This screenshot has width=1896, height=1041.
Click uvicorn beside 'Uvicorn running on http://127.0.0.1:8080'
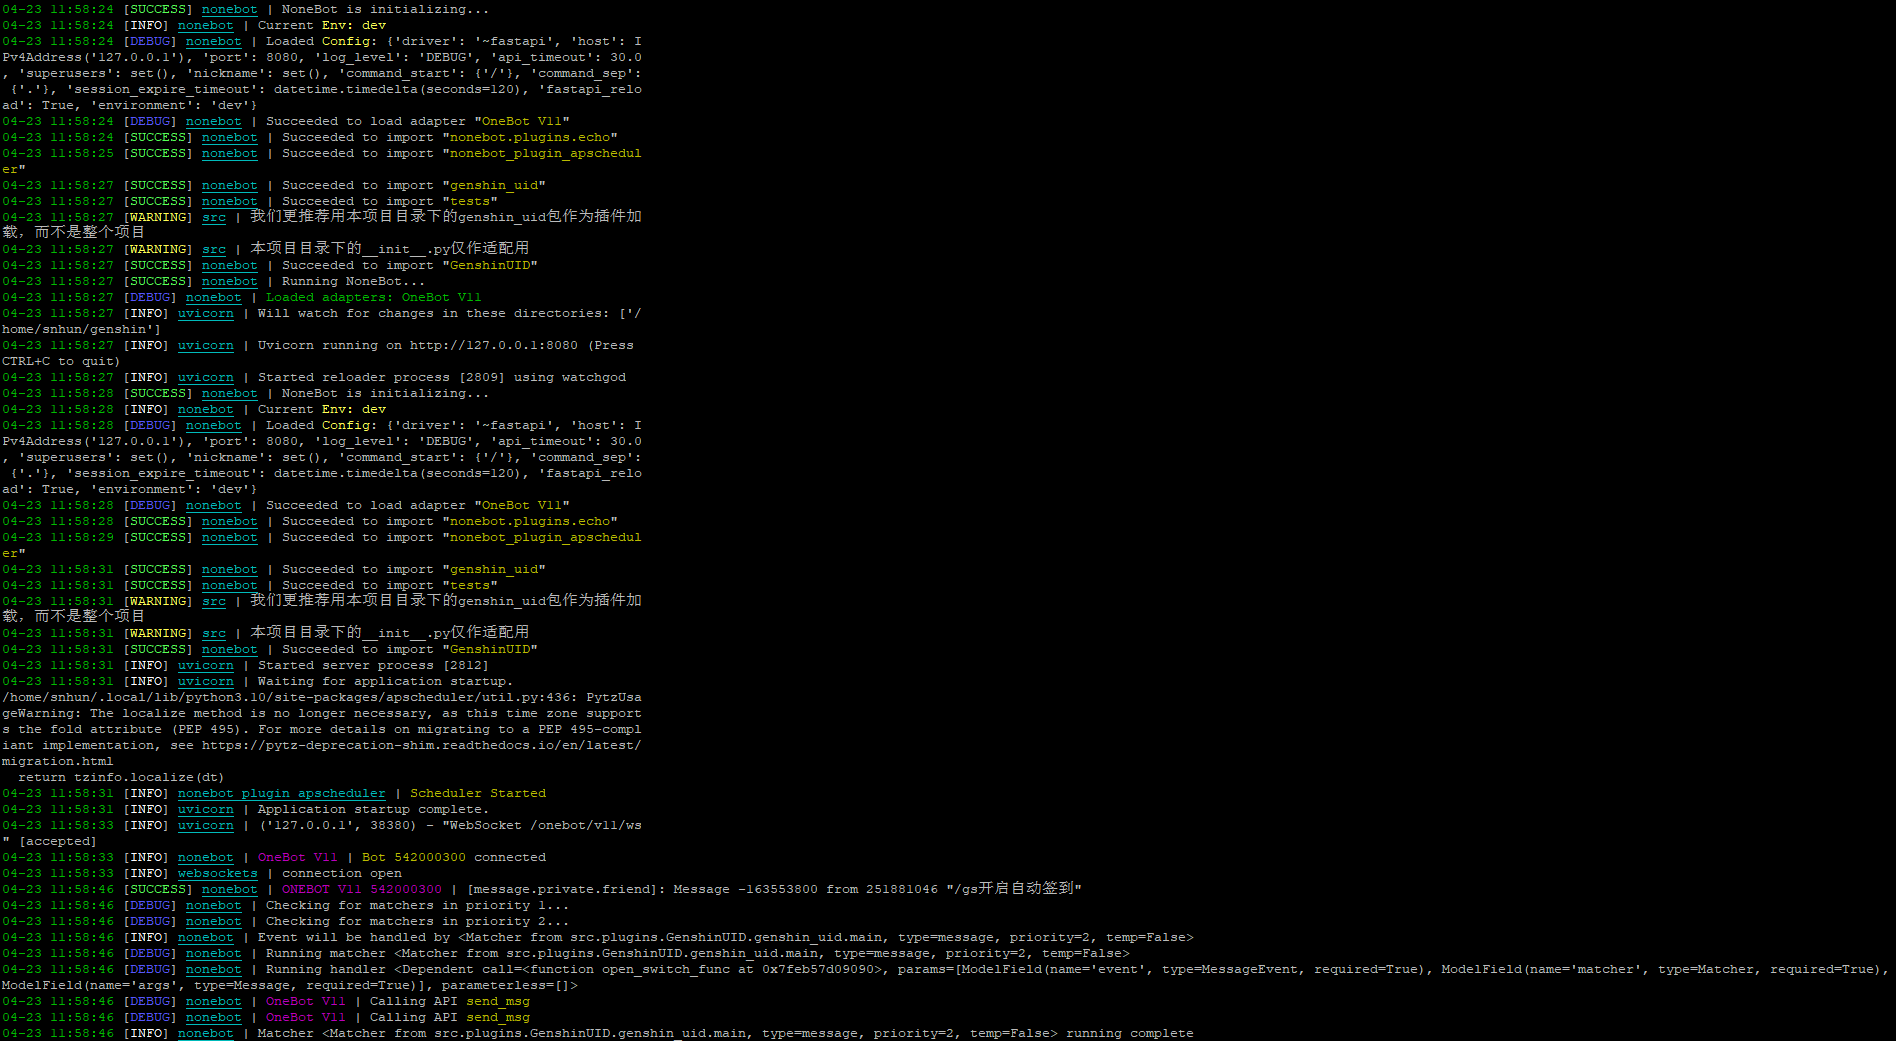[205, 345]
